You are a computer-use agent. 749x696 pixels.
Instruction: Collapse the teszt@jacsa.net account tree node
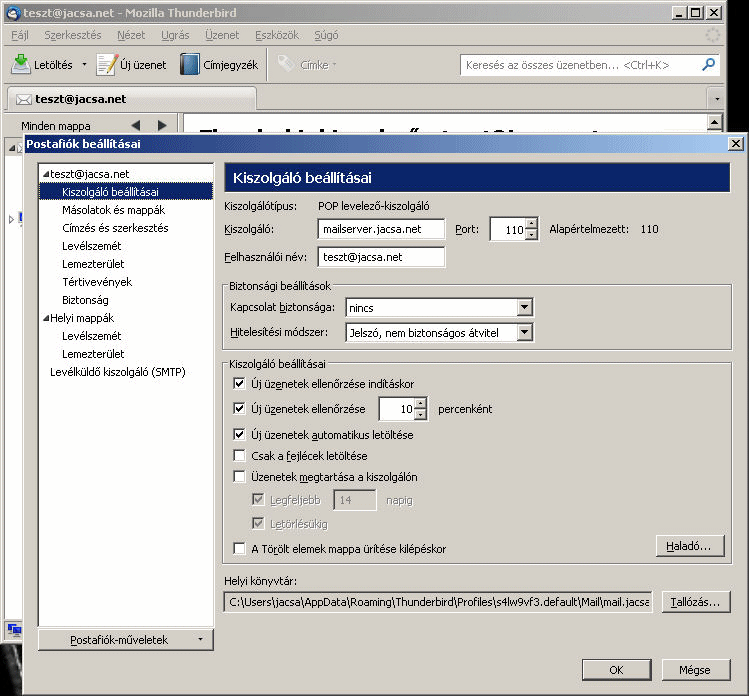(x=46, y=174)
